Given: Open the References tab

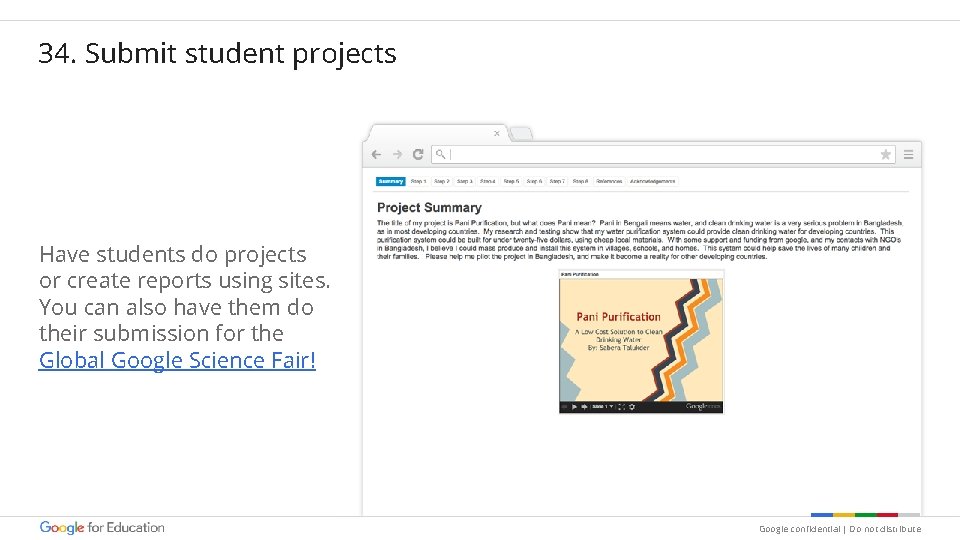Looking at the screenshot, I should (609, 182).
